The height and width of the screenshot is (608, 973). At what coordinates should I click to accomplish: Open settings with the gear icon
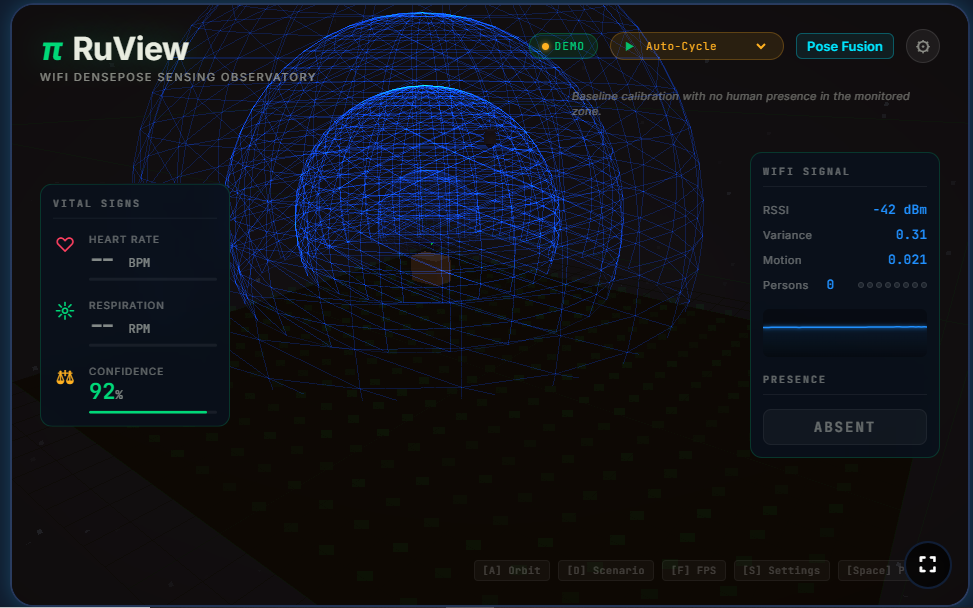tap(922, 47)
